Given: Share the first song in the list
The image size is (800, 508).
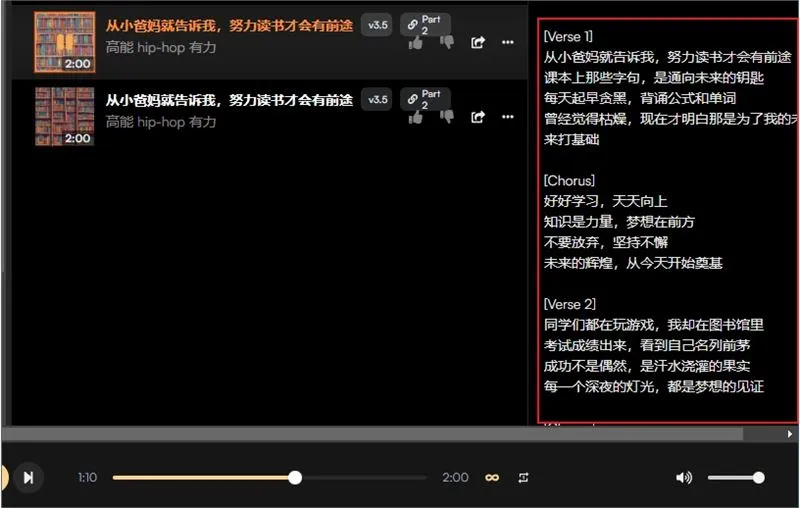Looking at the screenshot, I should pyautogui.click(x=478, y=42).
